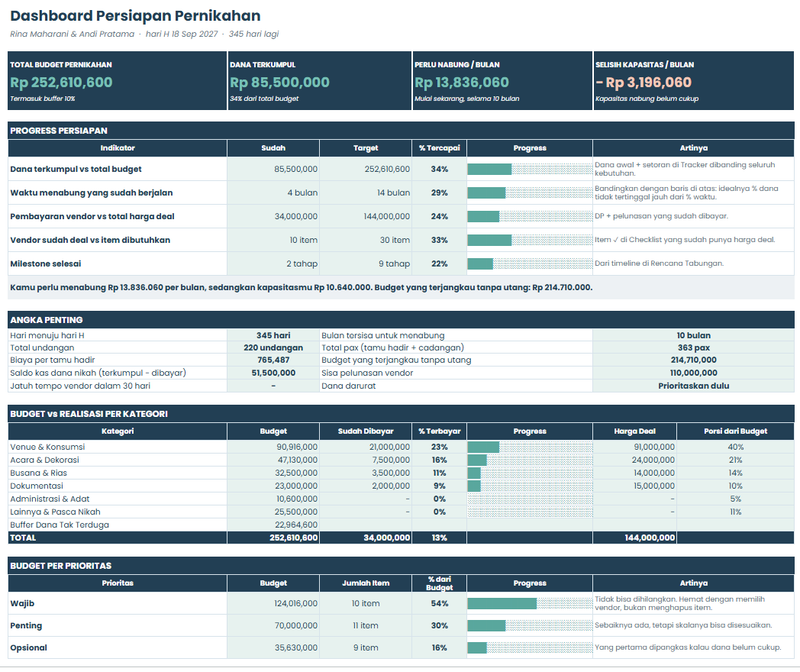Select the Total Budget Pernikahan value card
The image size is (800, 672).
117,81
